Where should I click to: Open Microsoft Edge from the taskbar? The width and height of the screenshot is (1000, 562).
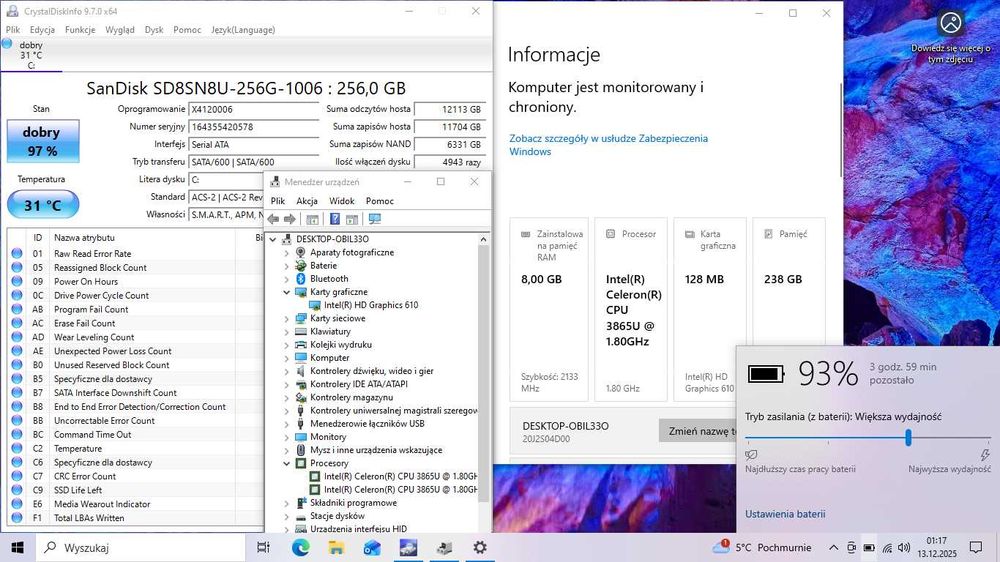click(300, 547)
